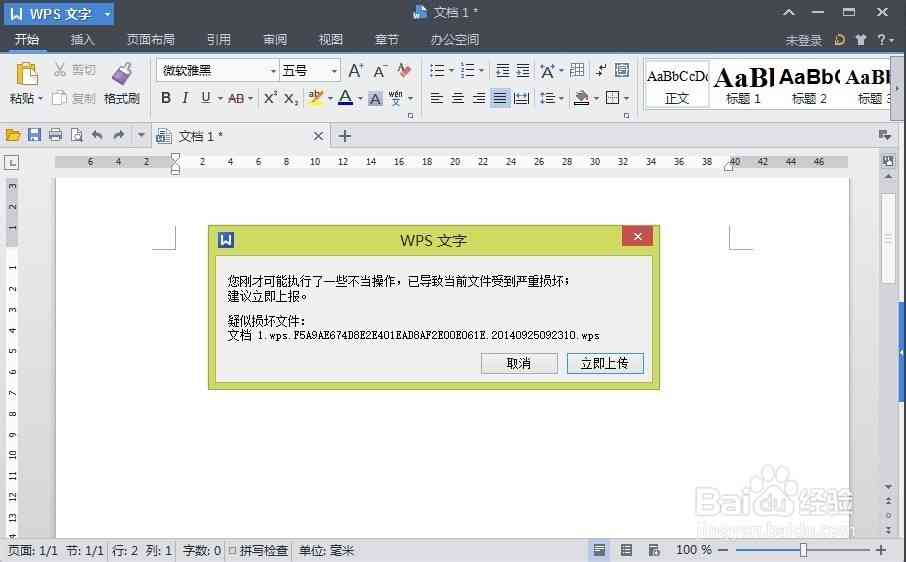The width and height of the screenshot is (906, 562).
Task: Click the redo arrow icon
Action: [x=118, y=135]
